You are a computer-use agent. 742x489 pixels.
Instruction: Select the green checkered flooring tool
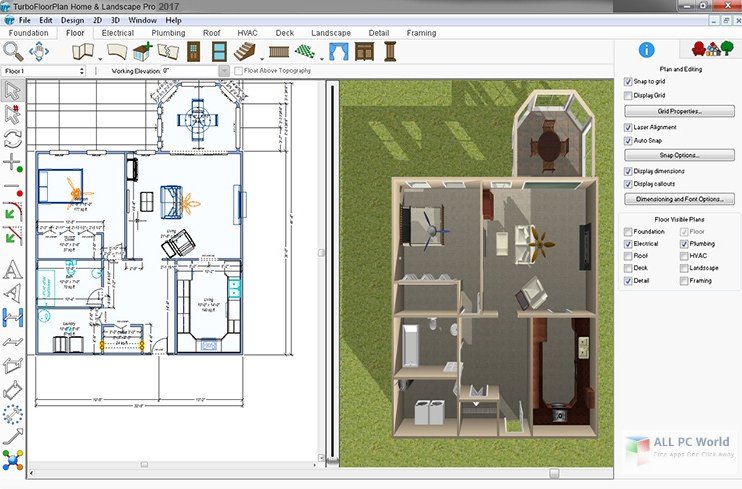pyautogui.click(x=305, y=52)
